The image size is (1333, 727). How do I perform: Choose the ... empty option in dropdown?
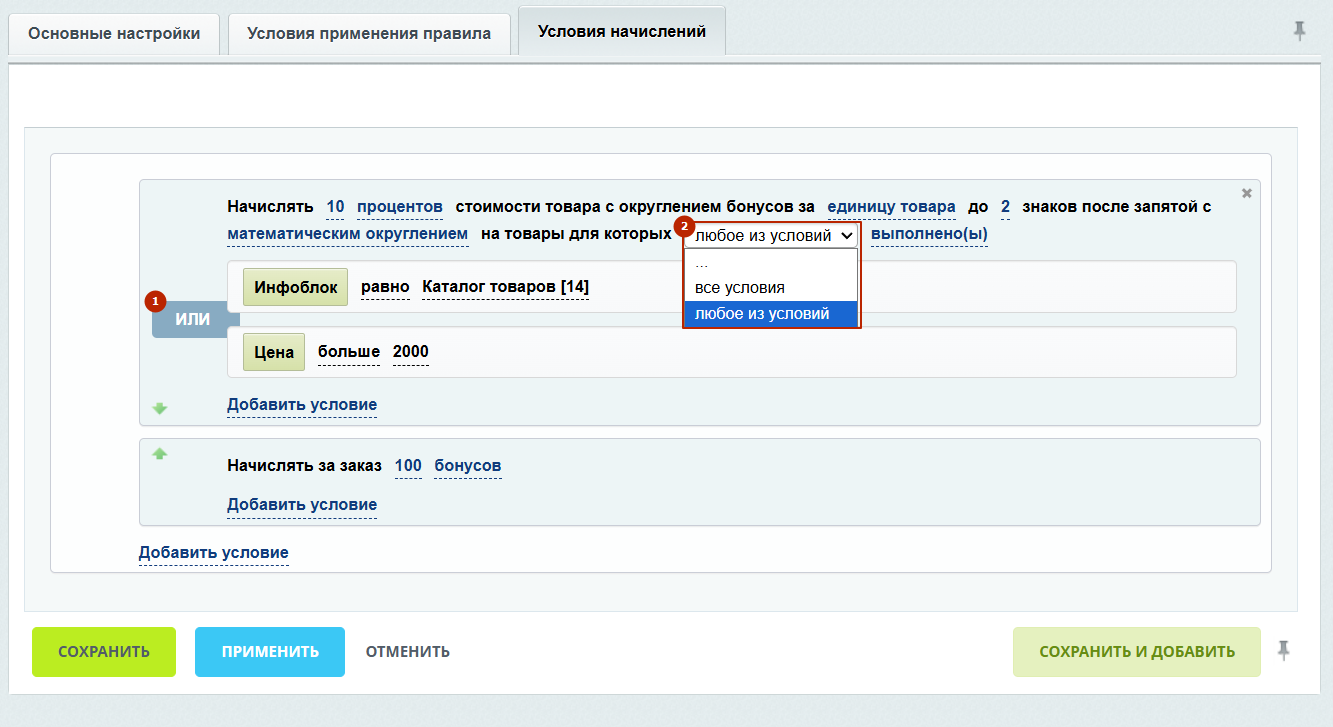[x=702, y=263]
